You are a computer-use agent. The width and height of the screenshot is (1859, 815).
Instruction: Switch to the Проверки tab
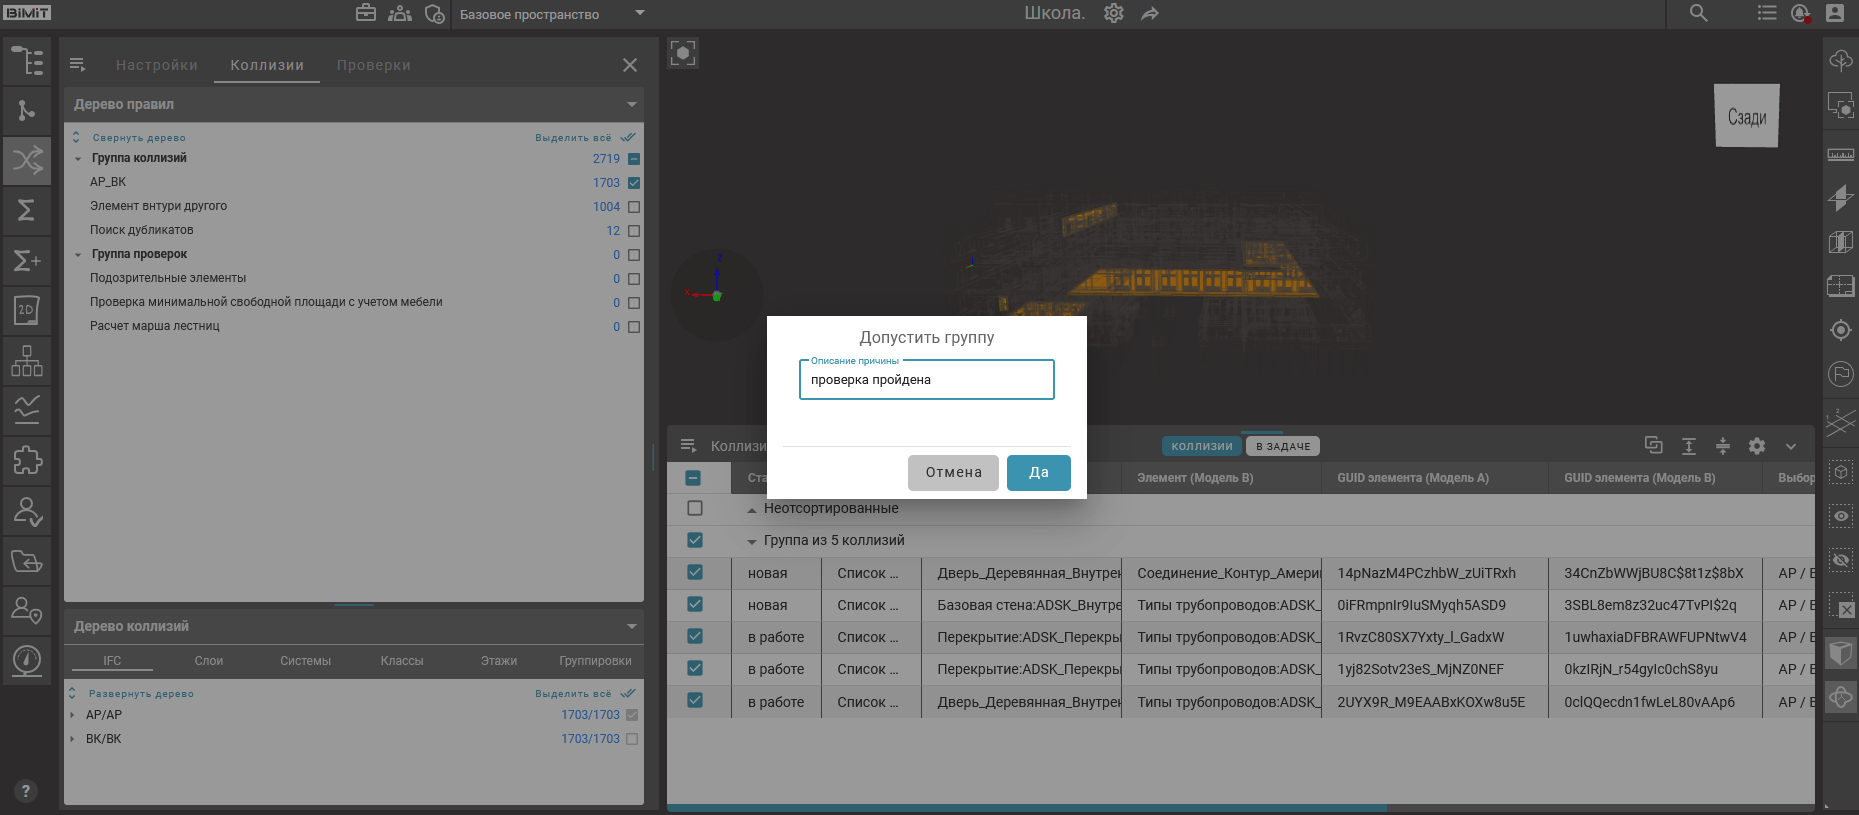(x=373, y=65)
